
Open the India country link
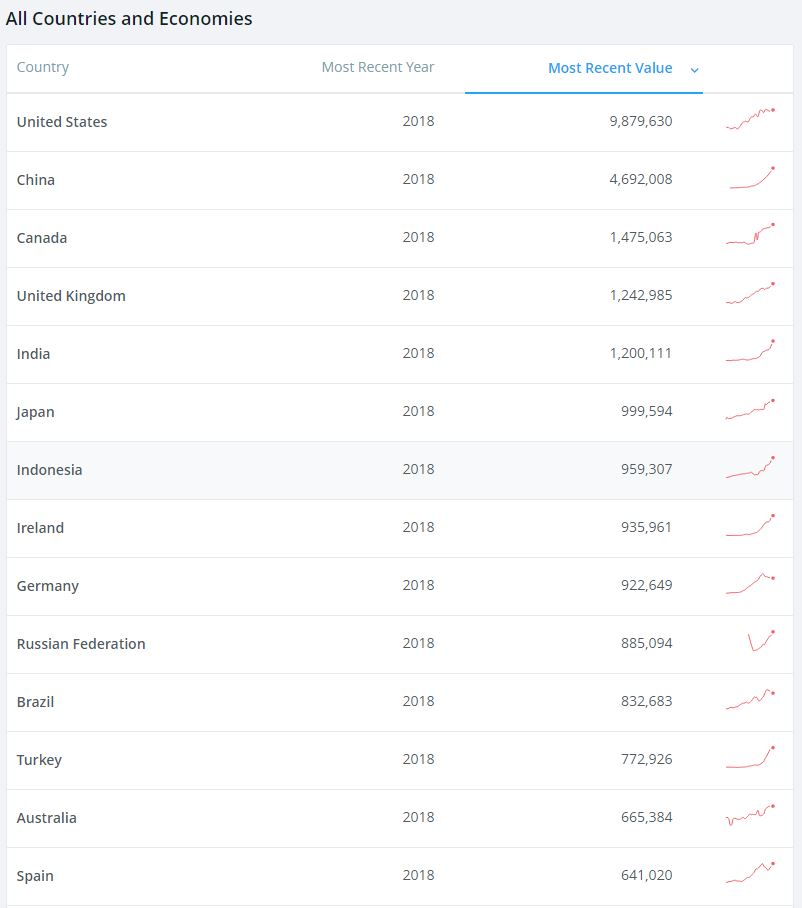coord(33,354)
